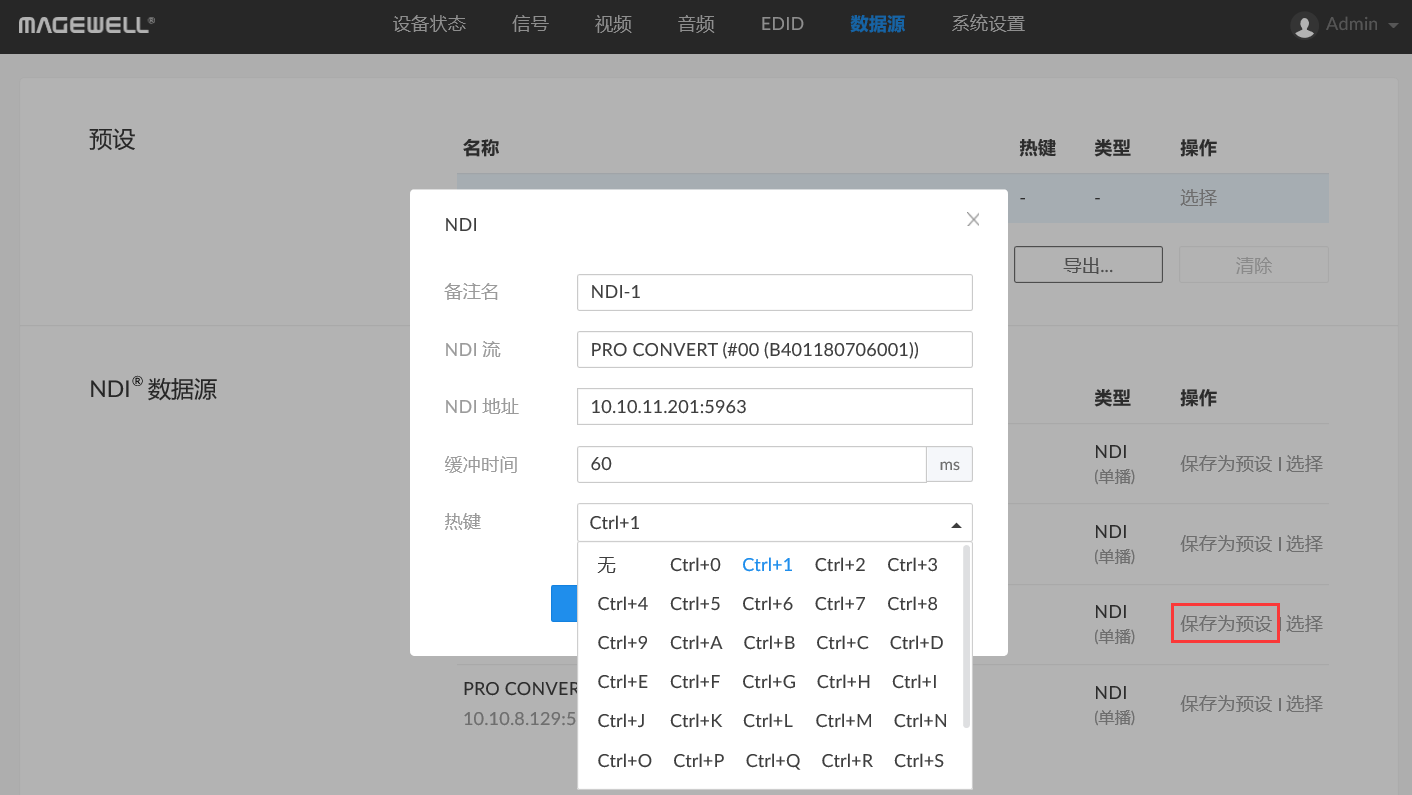Go to 系统设置 tab

point(988,25)
